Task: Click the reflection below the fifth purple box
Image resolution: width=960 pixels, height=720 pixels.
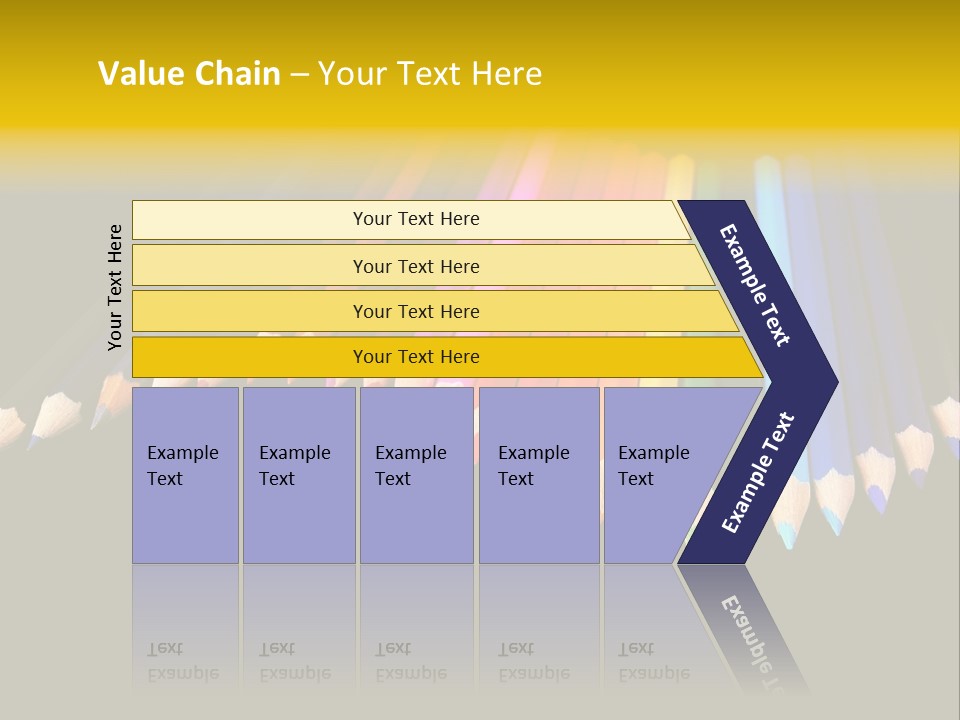Action: 654,662
